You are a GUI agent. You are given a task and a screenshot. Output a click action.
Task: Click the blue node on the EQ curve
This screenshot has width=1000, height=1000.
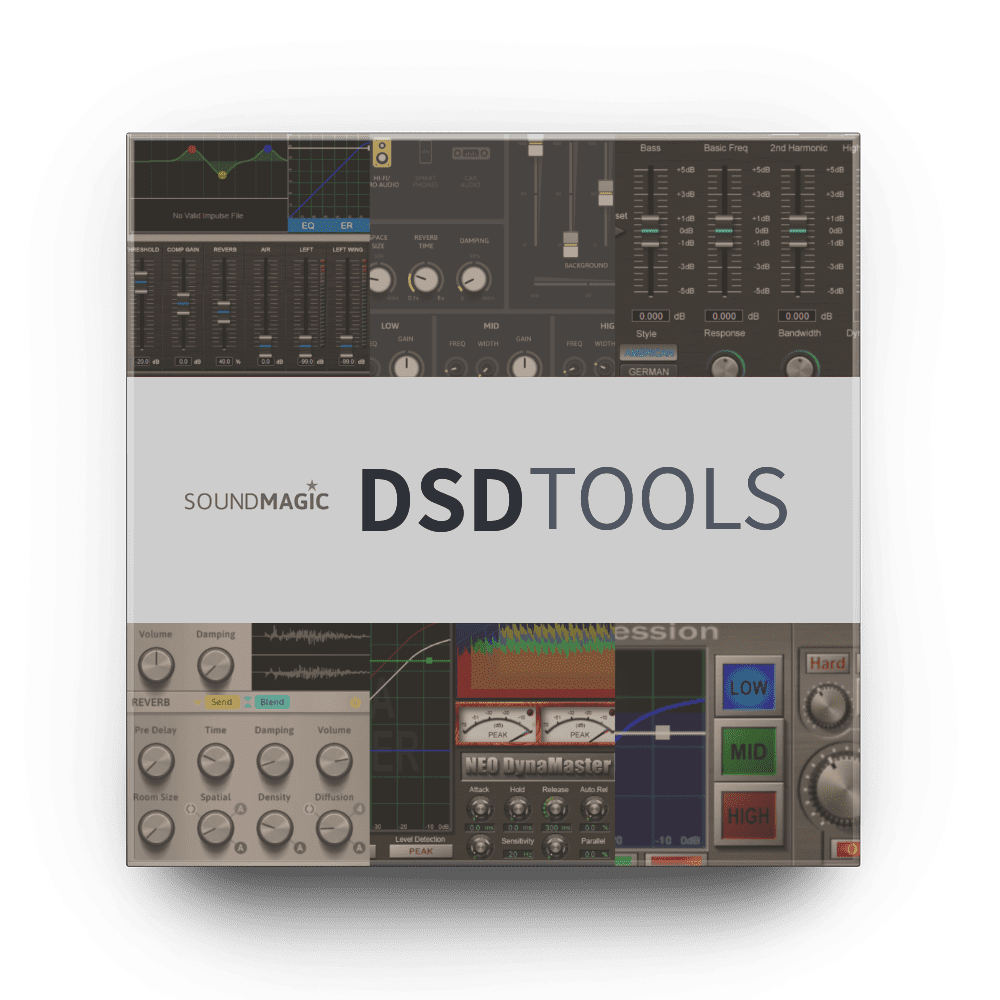[x=268, y=148]
